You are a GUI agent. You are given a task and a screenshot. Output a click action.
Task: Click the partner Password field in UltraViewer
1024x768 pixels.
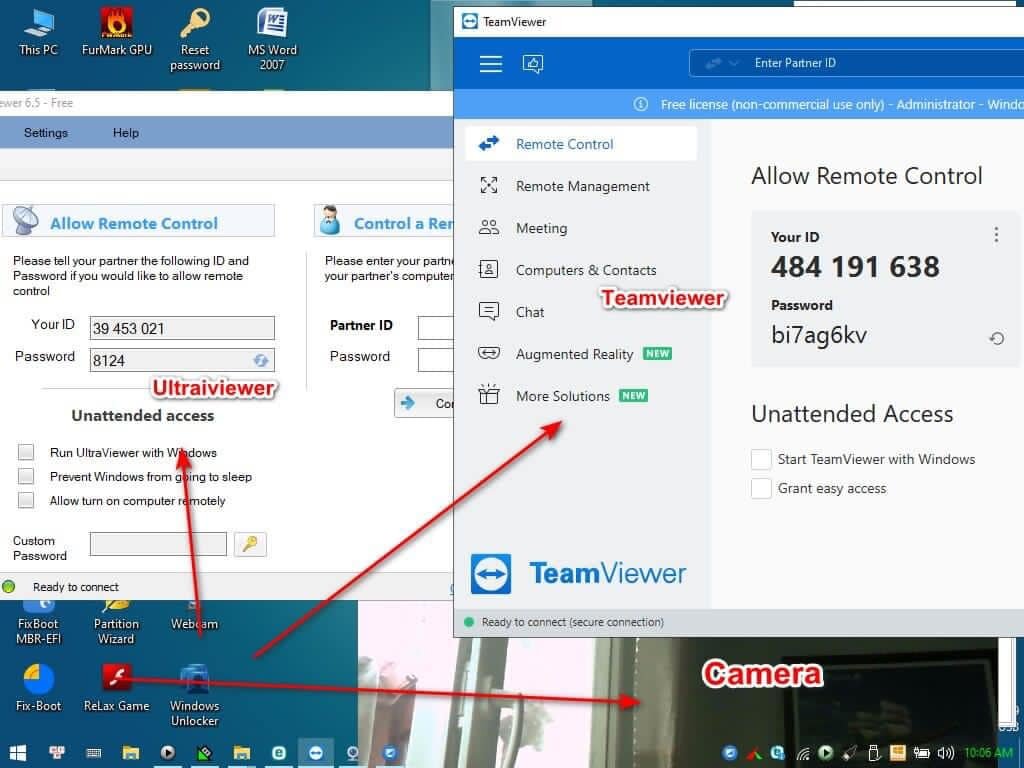click(436, 359)
